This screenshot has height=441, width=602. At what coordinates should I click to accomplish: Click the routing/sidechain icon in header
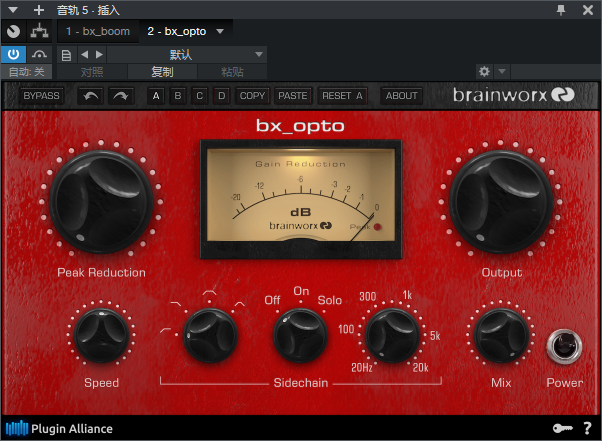coord(40,32)
